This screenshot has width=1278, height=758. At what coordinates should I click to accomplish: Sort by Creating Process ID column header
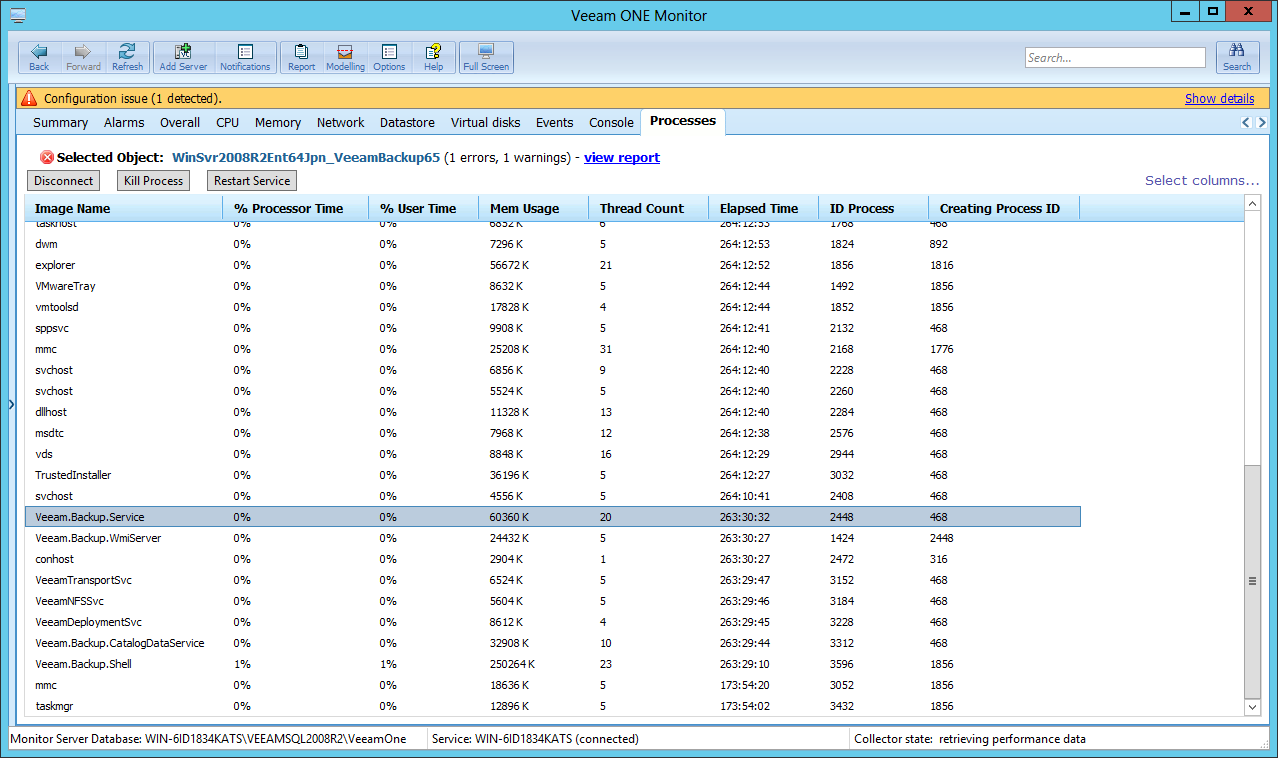tap(1004, 208)
